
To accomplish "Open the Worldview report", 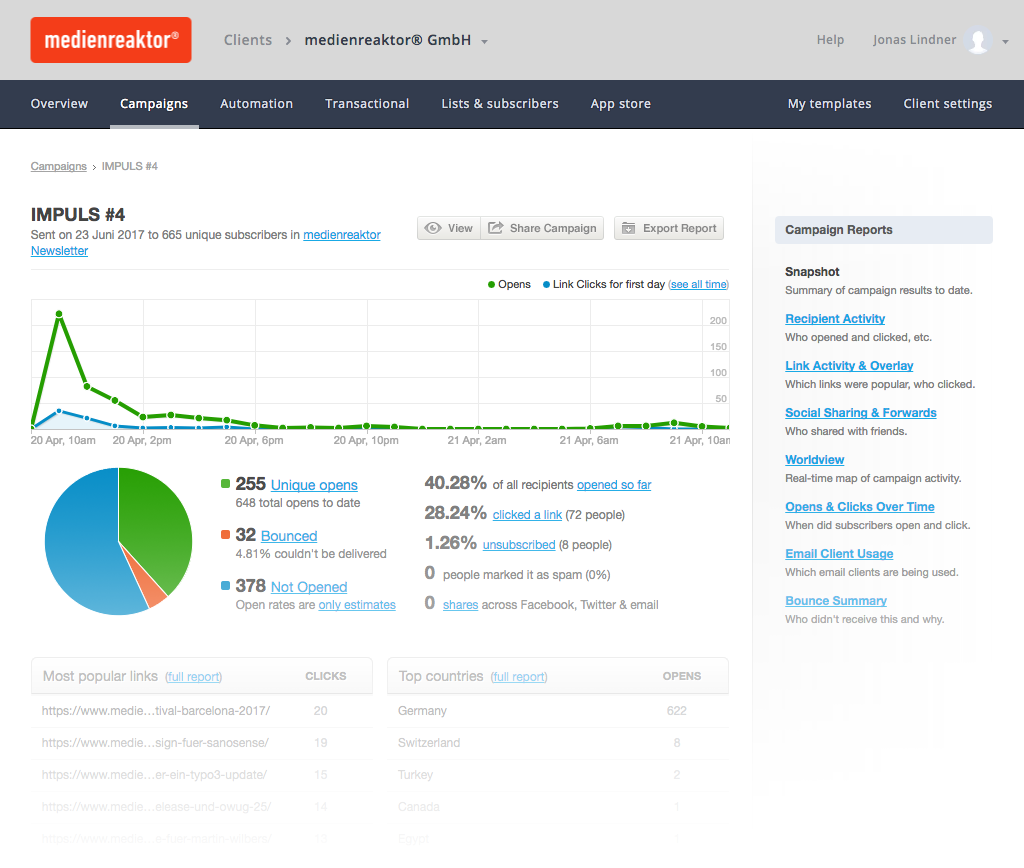I will [814, 460].
